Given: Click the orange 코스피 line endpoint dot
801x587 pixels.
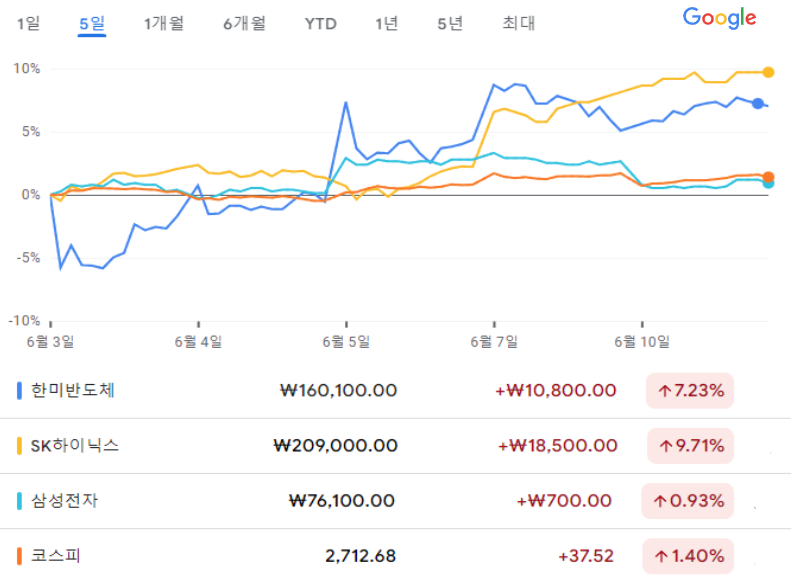Looking at the screenshot, I should point(768,177).
